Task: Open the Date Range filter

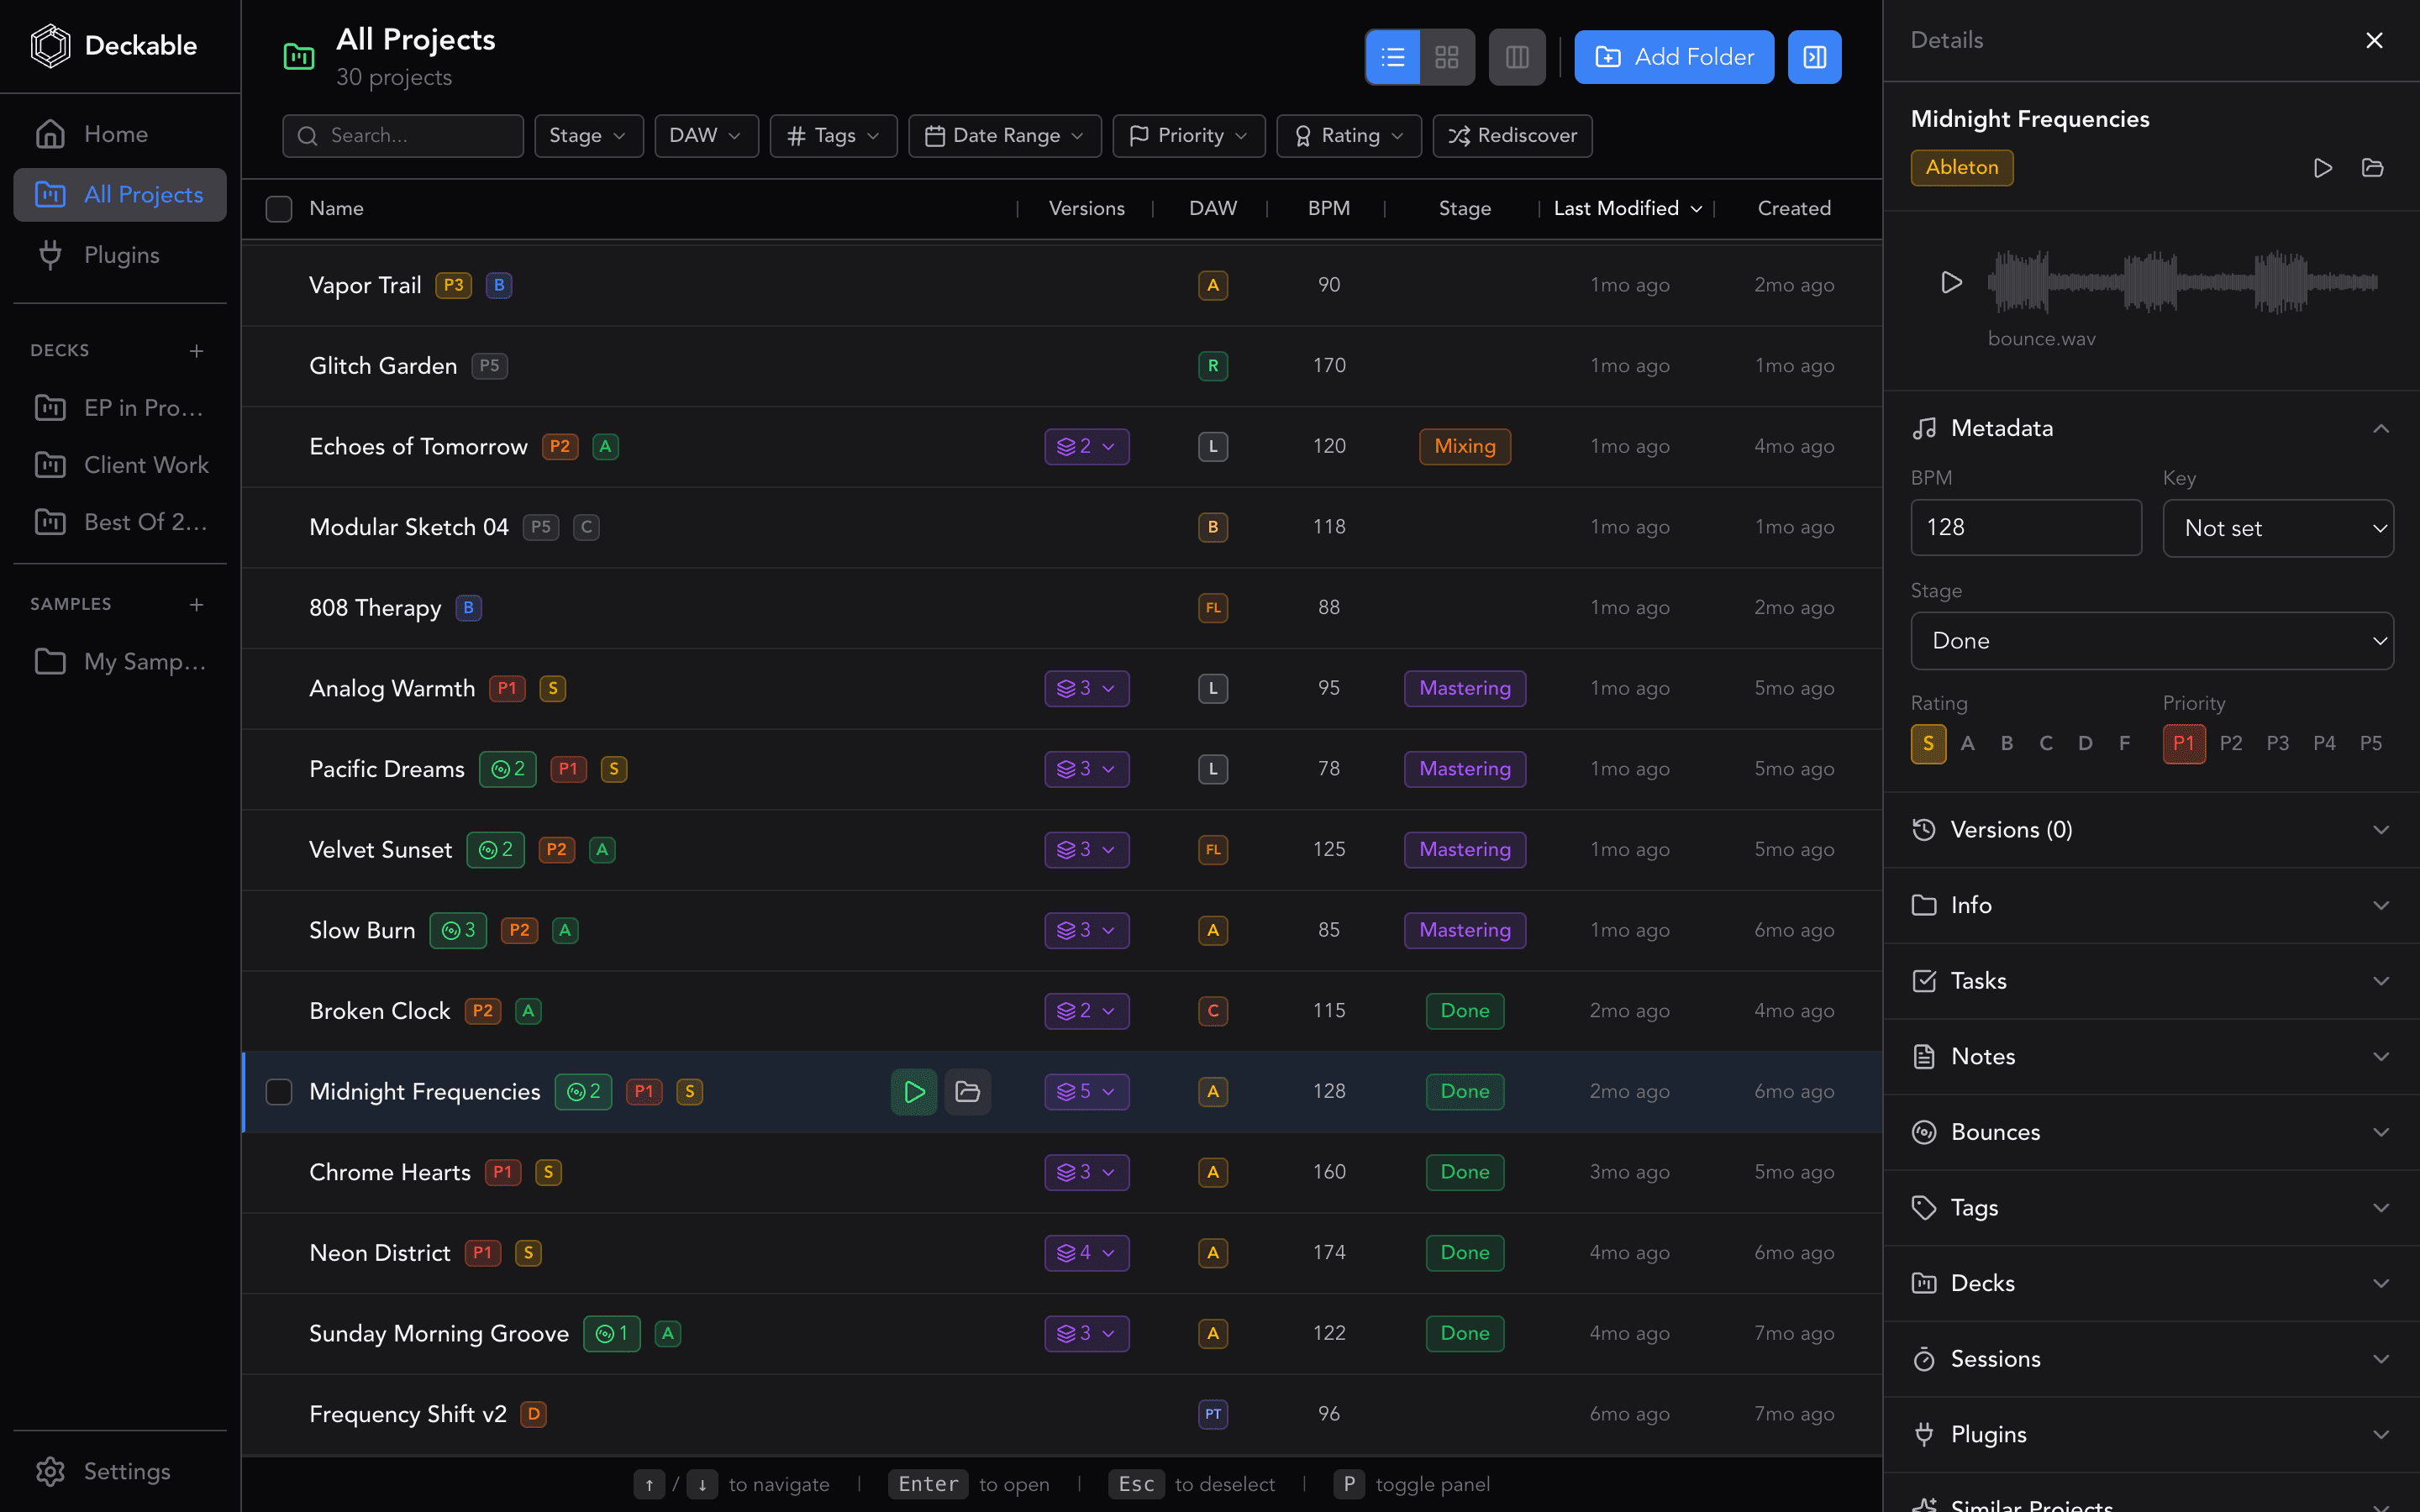Action: (x=1004, y=136)
